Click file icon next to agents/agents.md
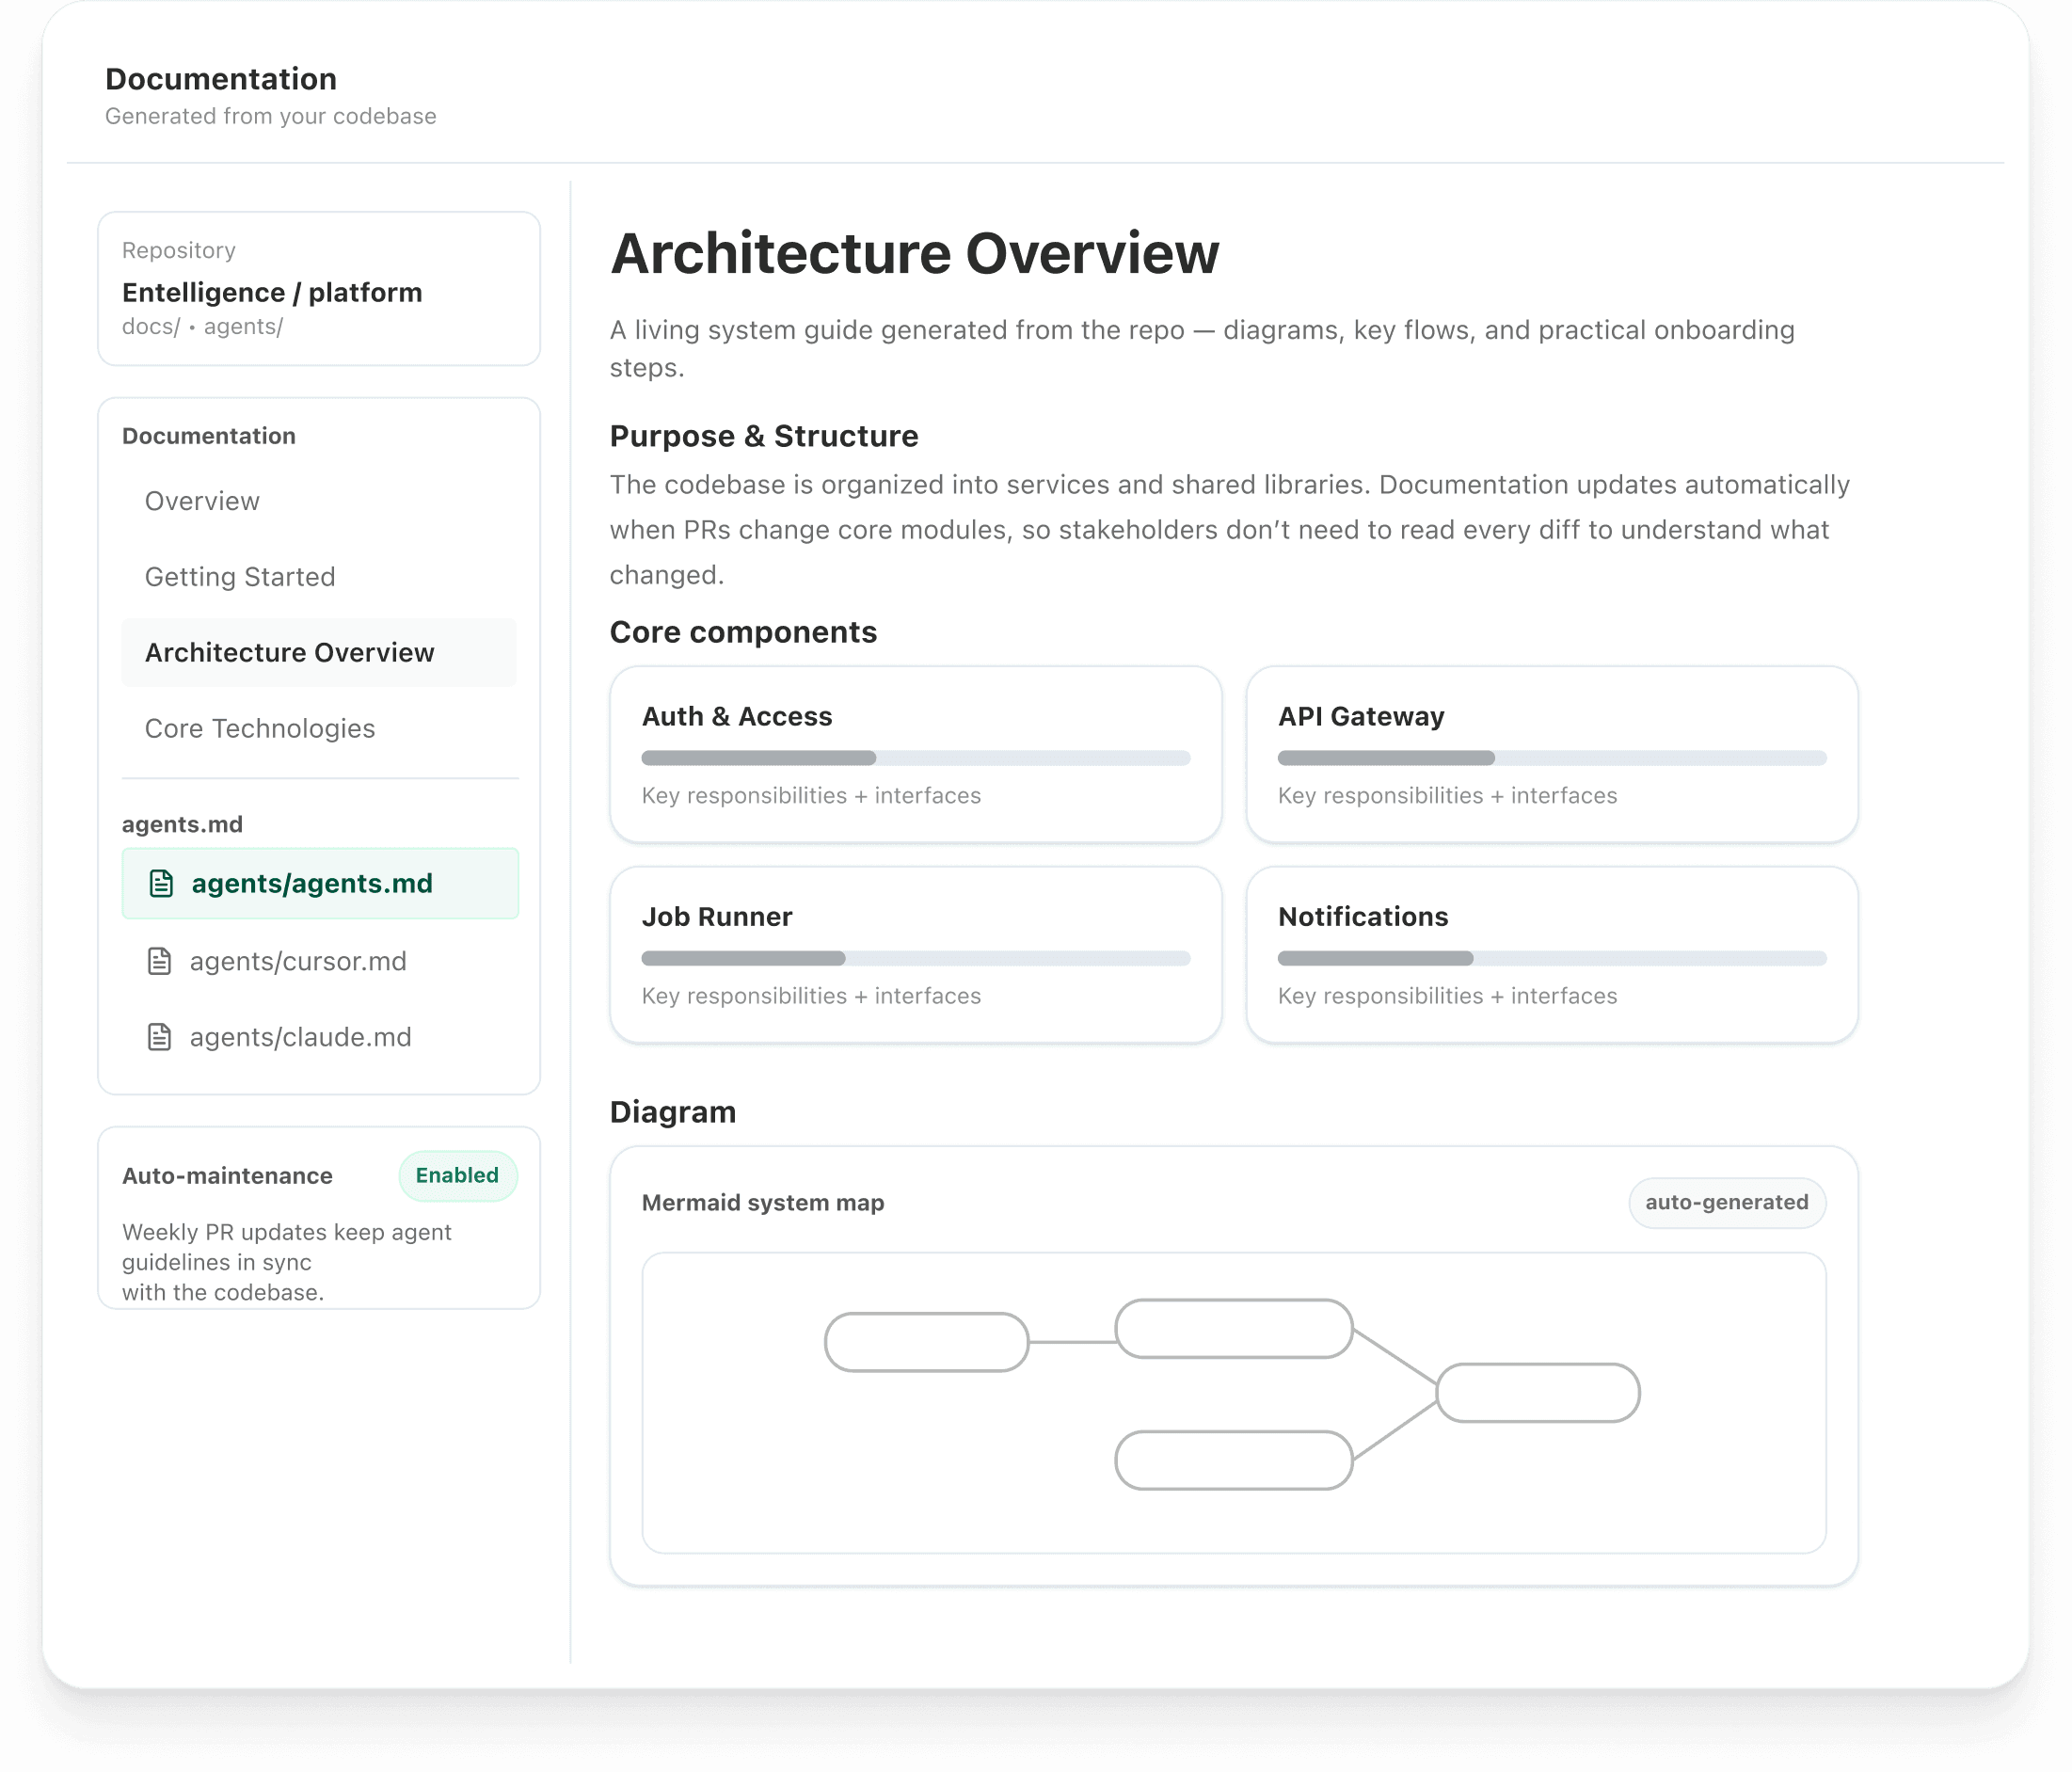Screen dimensions: 2072x1772 click(161, 884)
